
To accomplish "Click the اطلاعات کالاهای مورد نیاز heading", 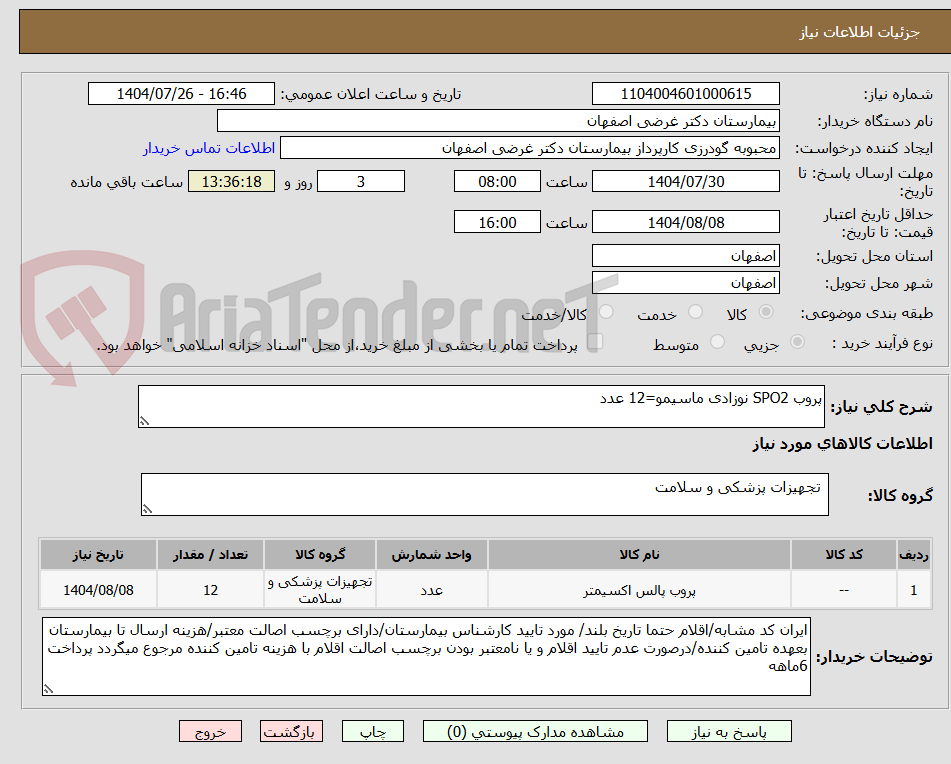I will (x=842, y=444).
